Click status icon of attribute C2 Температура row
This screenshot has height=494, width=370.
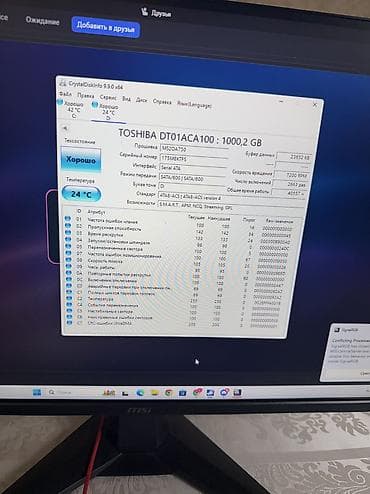(69, 298)
